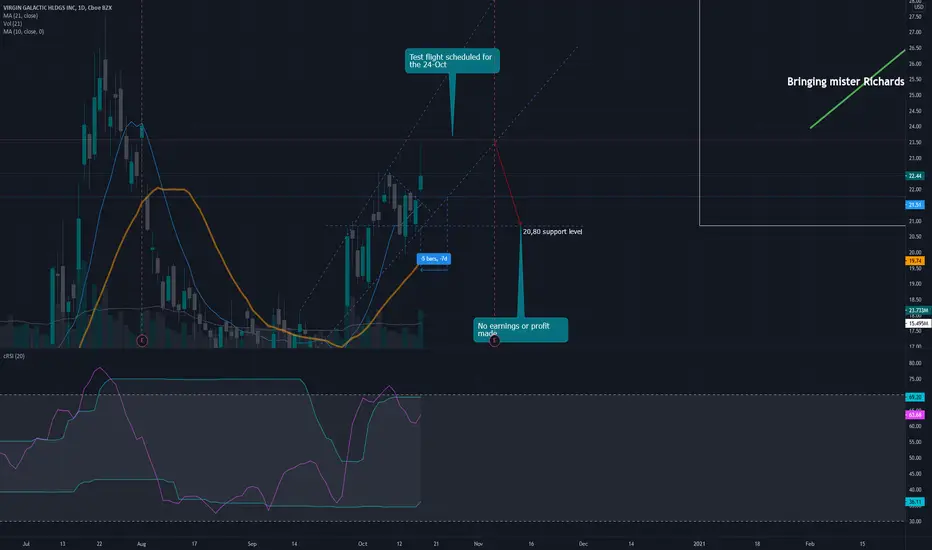932x550 pixels.
Task: Click the blue 21.51 price label
Action: [x=915, y=205]
